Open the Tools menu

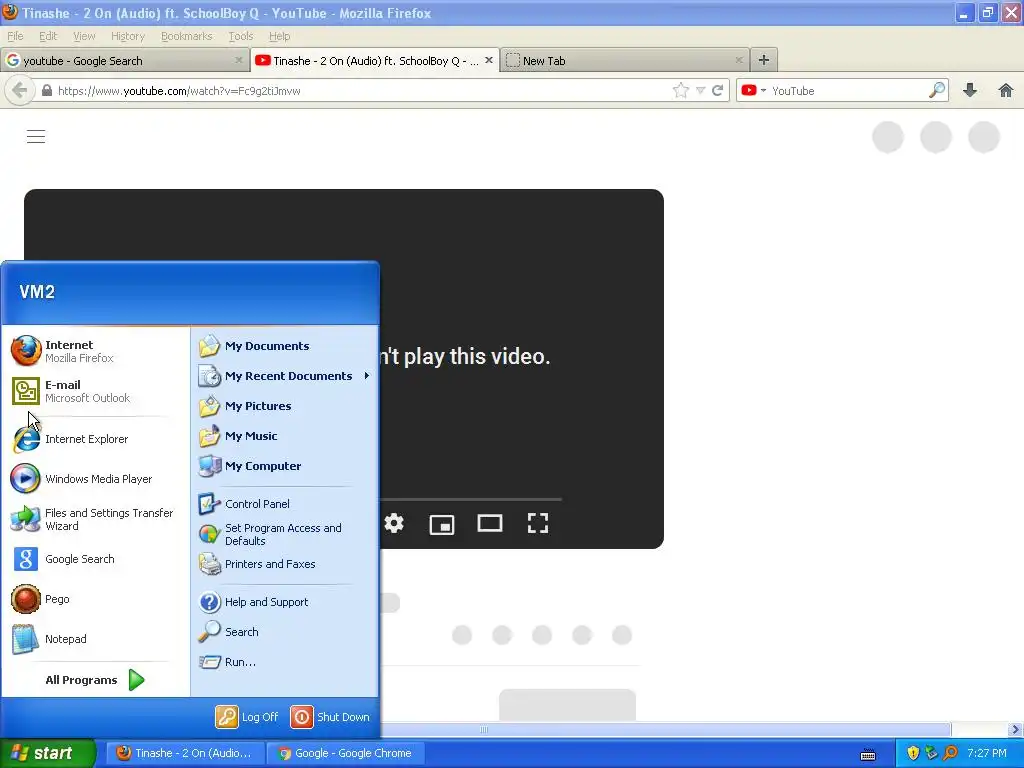click(x=240, y=36)
